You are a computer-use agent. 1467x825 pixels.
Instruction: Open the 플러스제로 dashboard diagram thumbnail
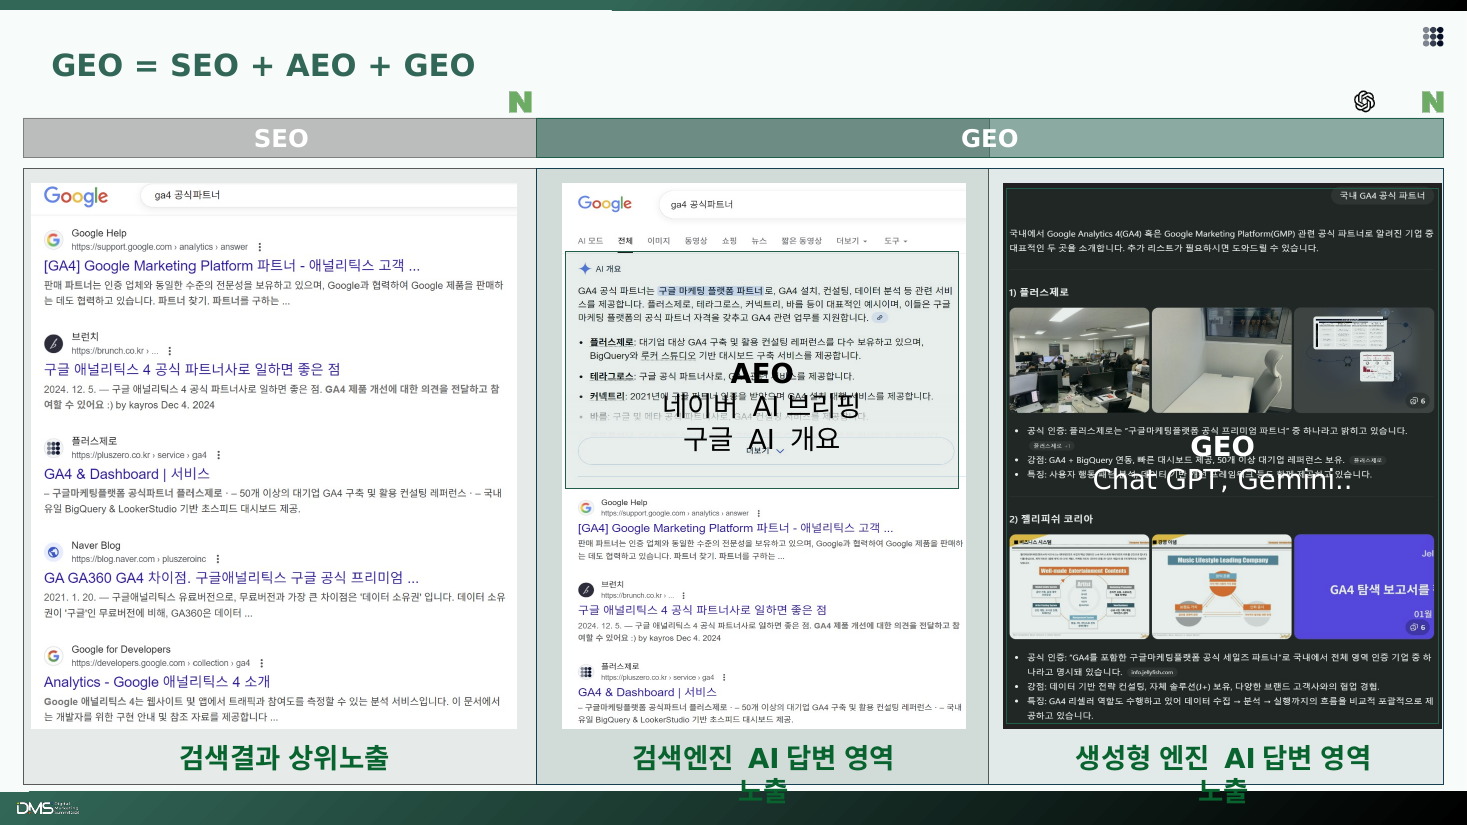coord(1364,360)
